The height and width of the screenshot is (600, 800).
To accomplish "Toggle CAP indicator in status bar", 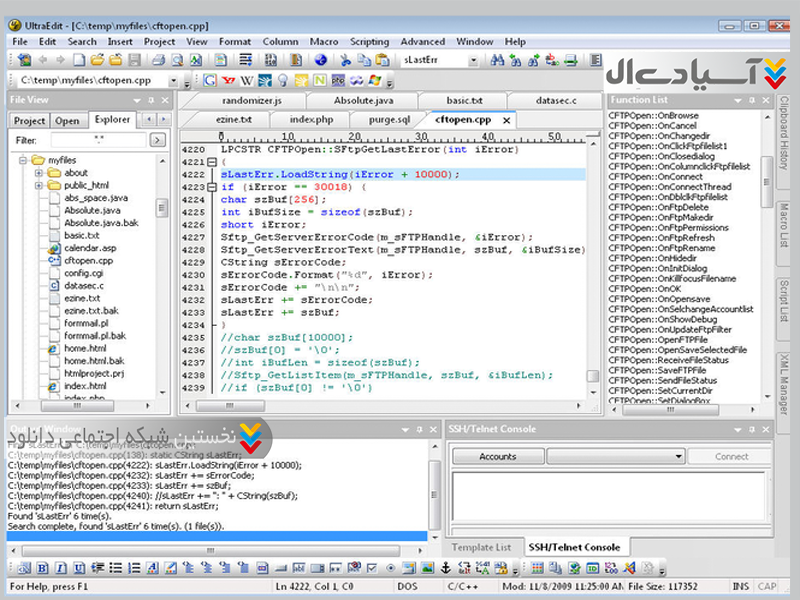I will point(767,587).
